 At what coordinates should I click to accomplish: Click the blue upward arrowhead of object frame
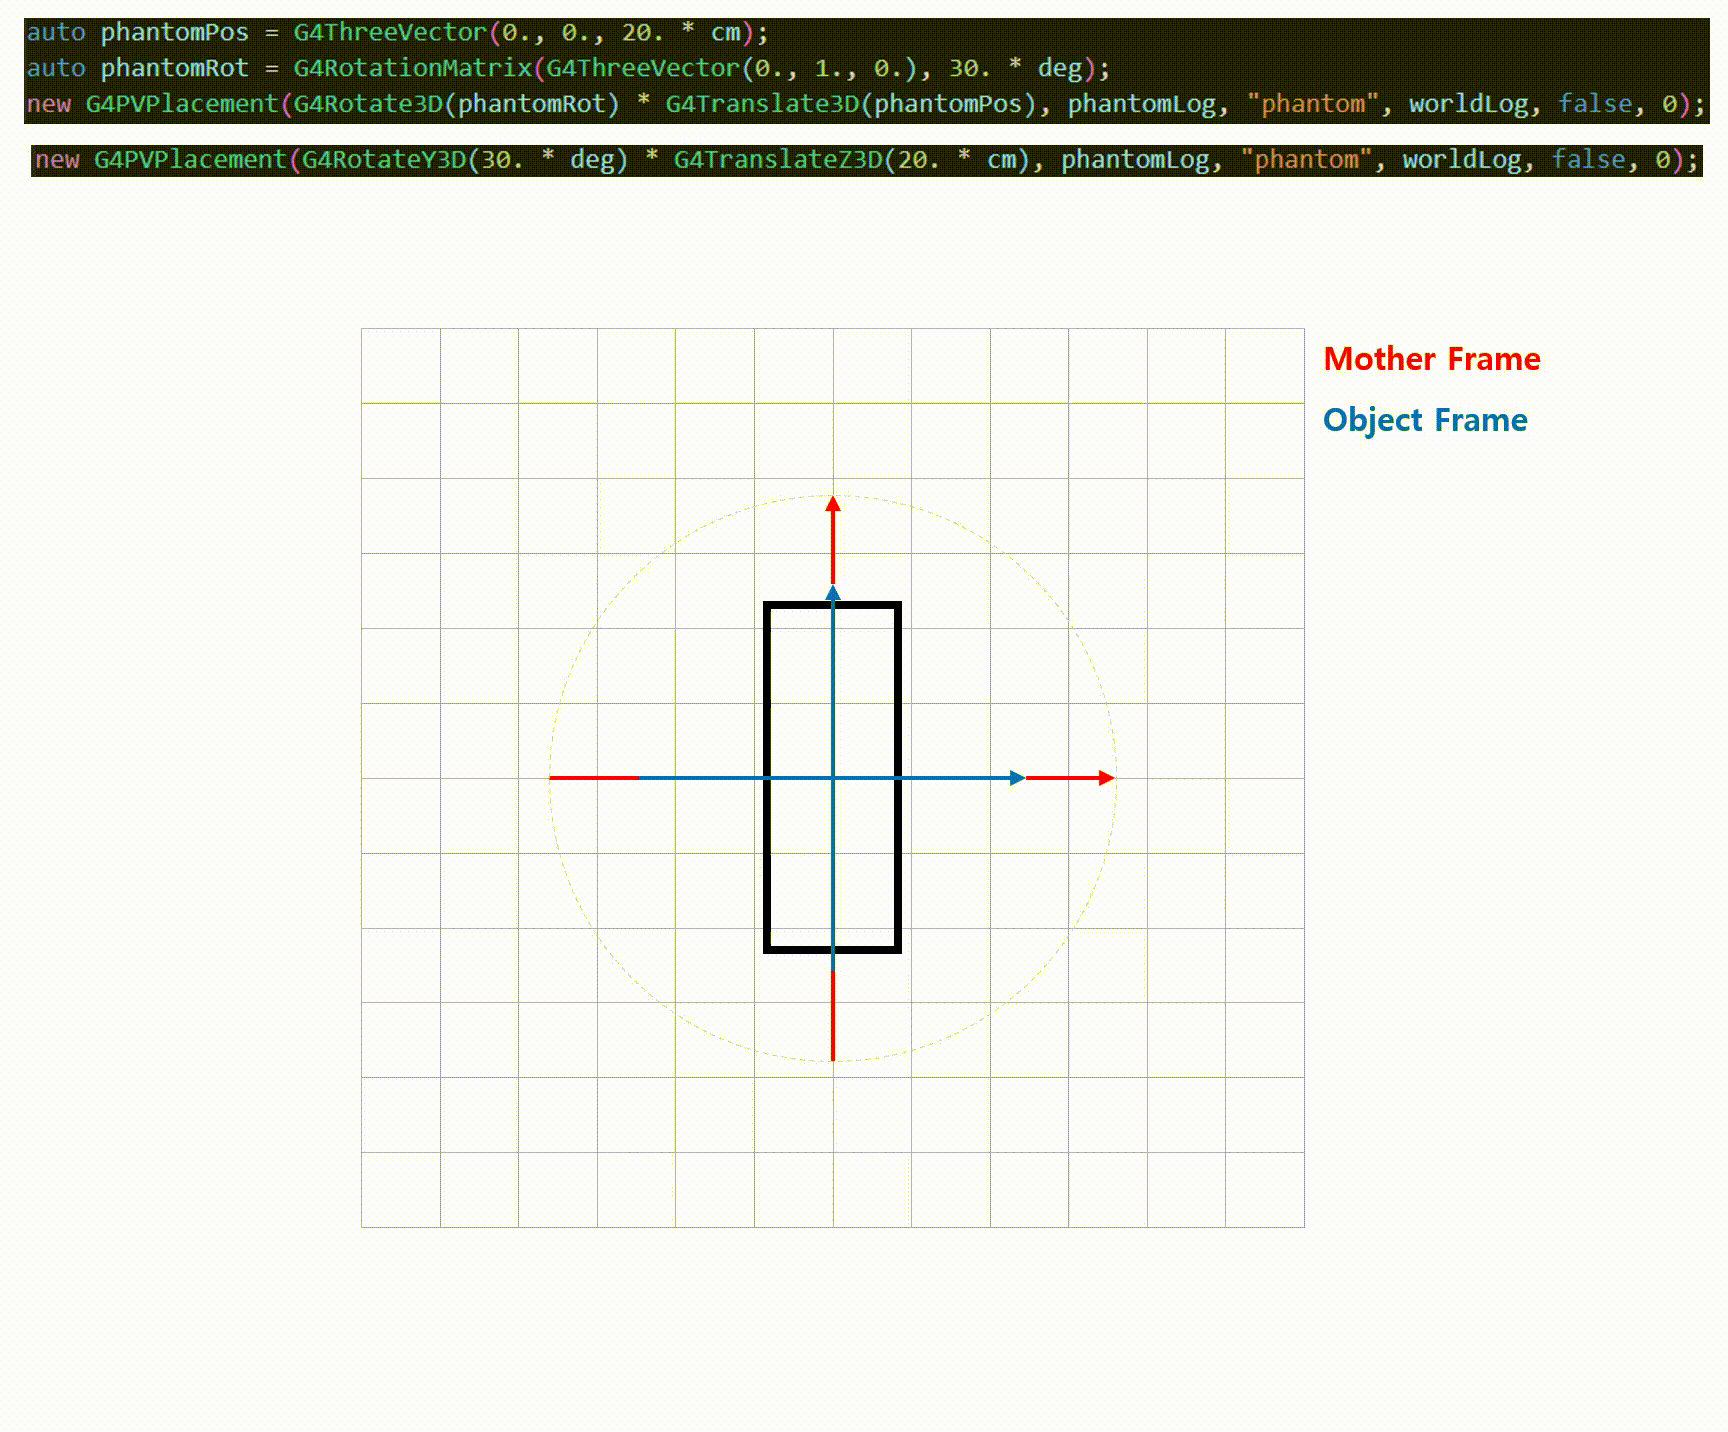(x=833, y=593)
